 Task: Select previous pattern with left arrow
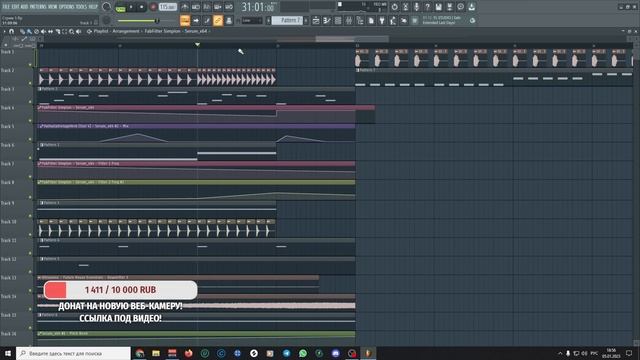tap(269, 20)
